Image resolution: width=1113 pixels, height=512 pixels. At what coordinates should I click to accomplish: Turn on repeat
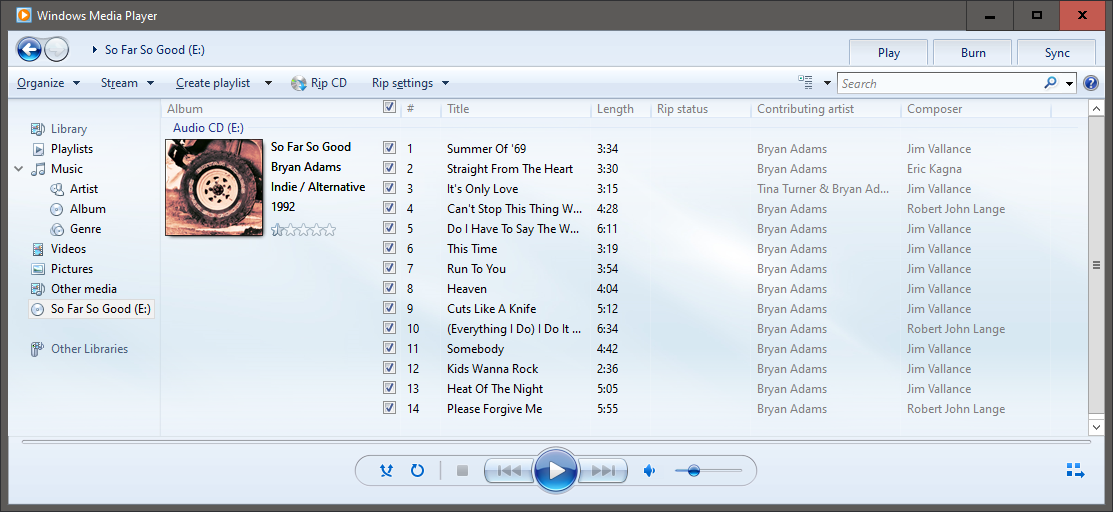pyautogui.click(x=417, y=470)
